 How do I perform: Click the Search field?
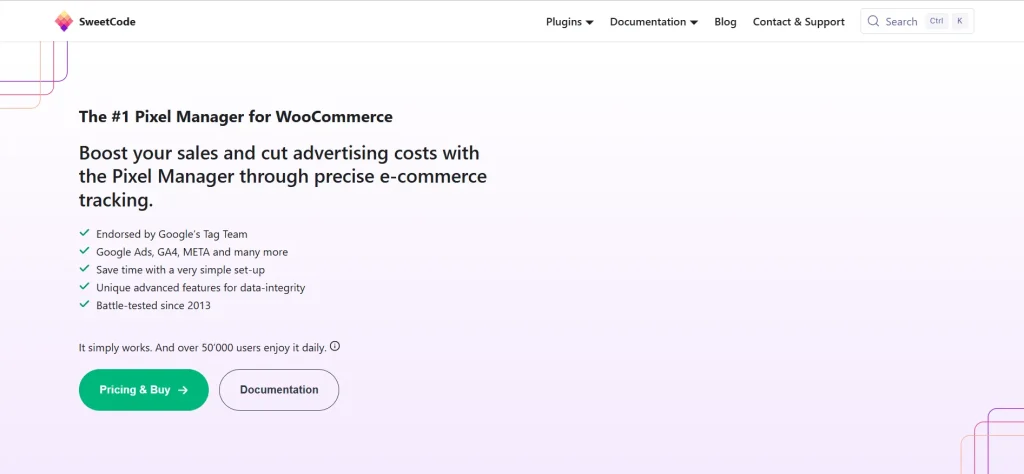917,21
